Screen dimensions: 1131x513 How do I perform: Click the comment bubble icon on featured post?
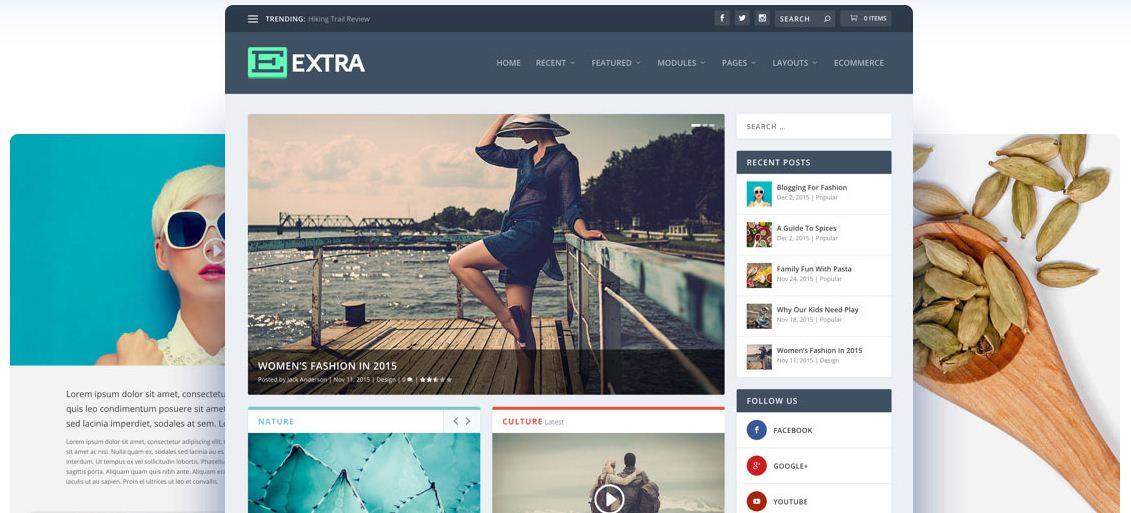pyautogui.click(x=410, y=380)
